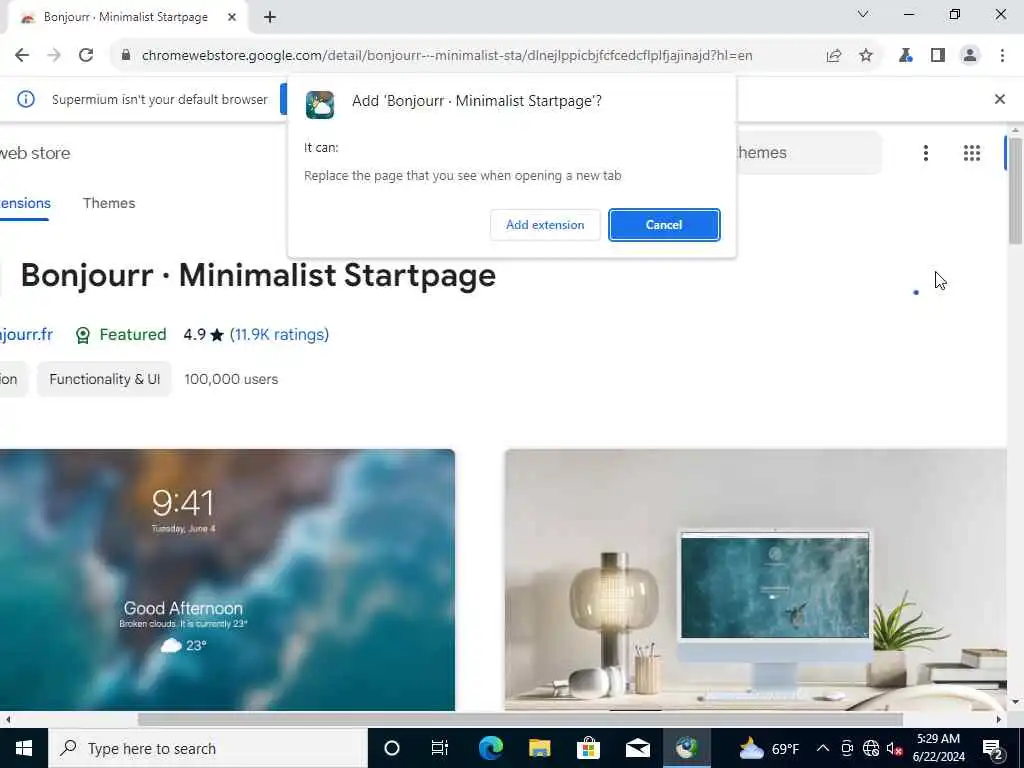Open the browser three-dot menu
Image resolution: width=1024 pixels, height=768 pixels.
[x=1002, y=56]
